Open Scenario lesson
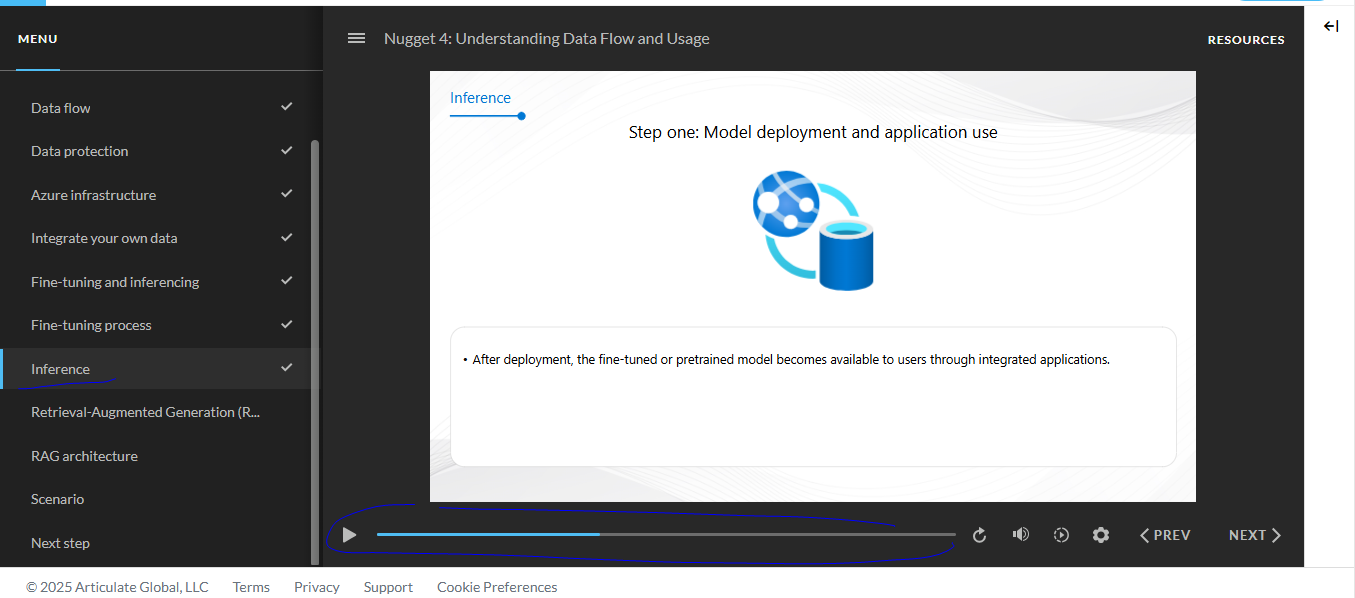This screenshot has height=598, width=1355. coord(161,499)
